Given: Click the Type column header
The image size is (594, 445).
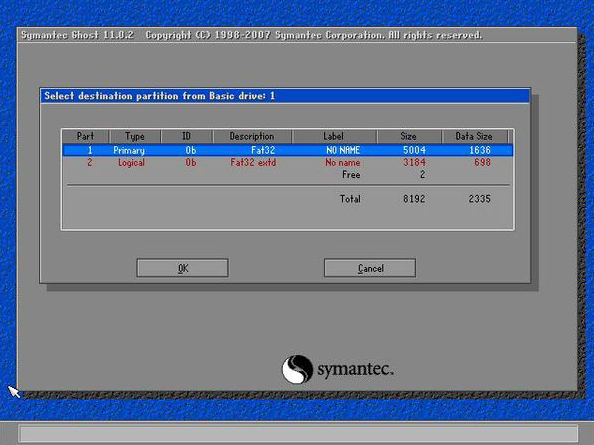Looking at the screenshot, I should [x=135, y=136].
